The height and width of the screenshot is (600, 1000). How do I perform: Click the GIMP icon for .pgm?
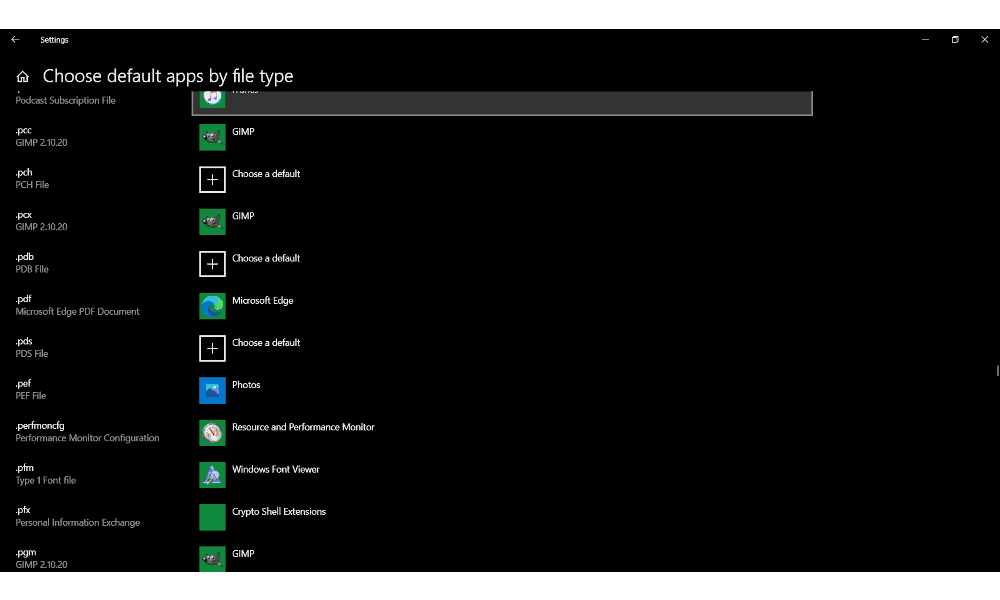pos(212,559)
